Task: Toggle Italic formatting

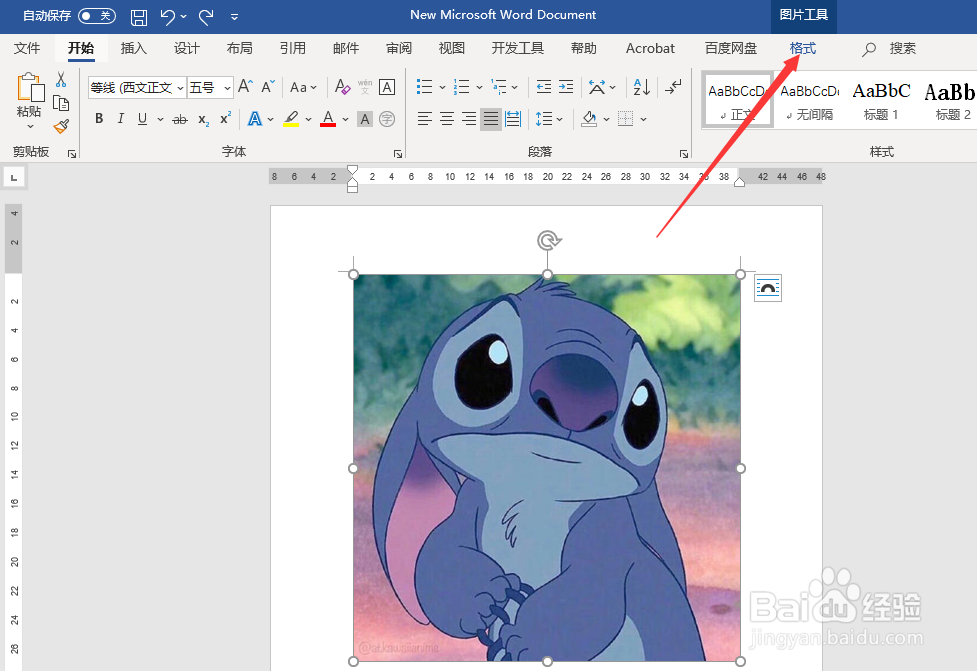Action: point(121,118)
